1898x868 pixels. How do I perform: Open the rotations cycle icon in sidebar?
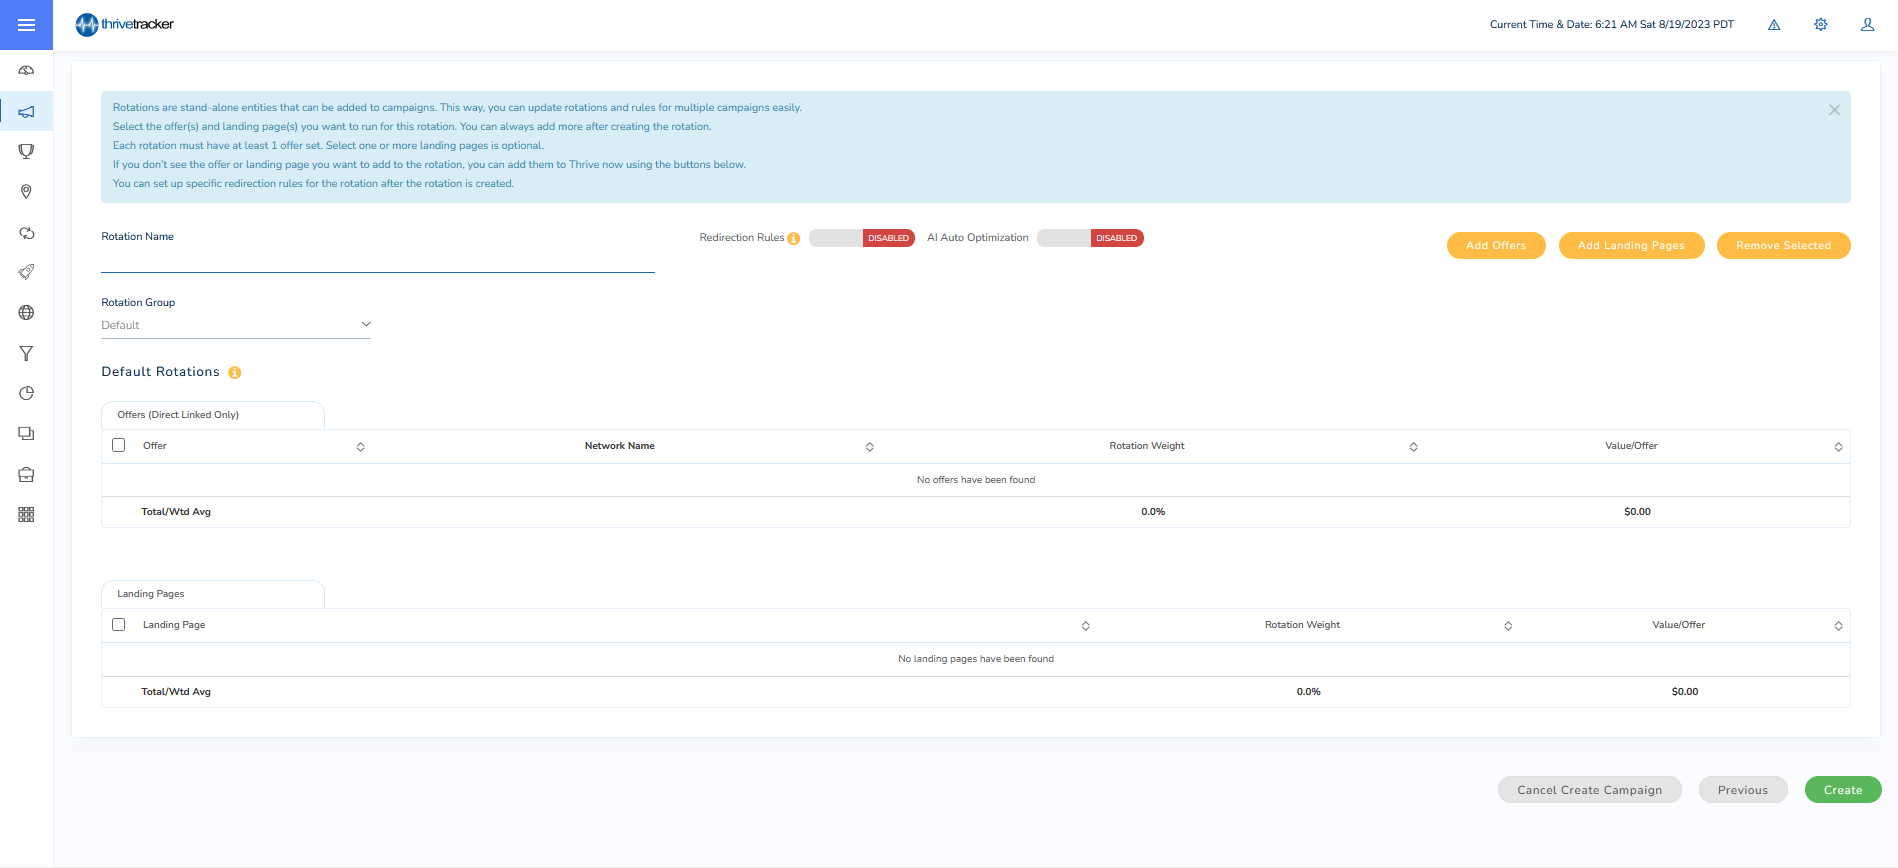(x=26, y=232)
